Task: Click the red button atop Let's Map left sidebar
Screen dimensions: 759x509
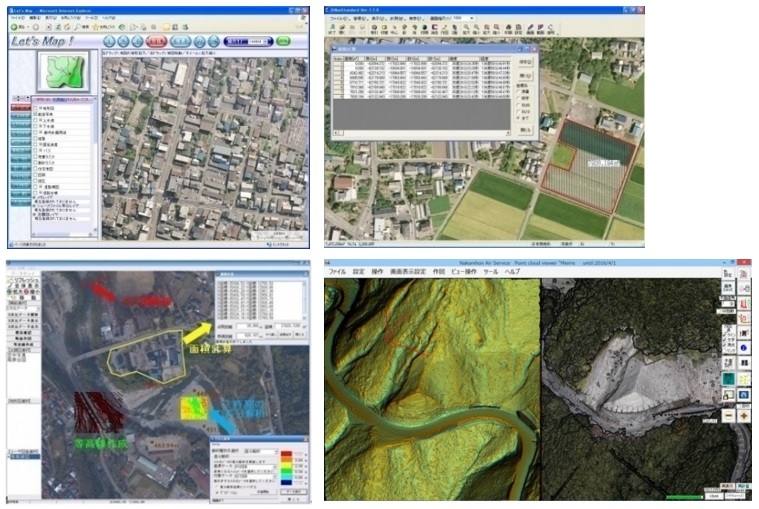Action: tap(20, 107)
